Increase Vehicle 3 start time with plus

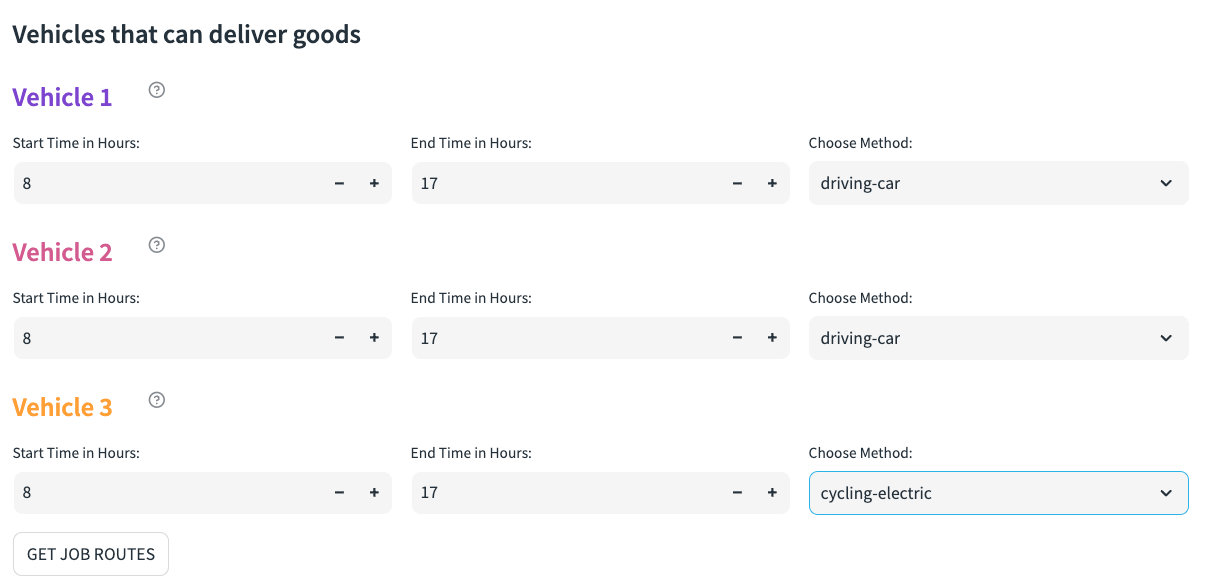[x=374, y=492]
